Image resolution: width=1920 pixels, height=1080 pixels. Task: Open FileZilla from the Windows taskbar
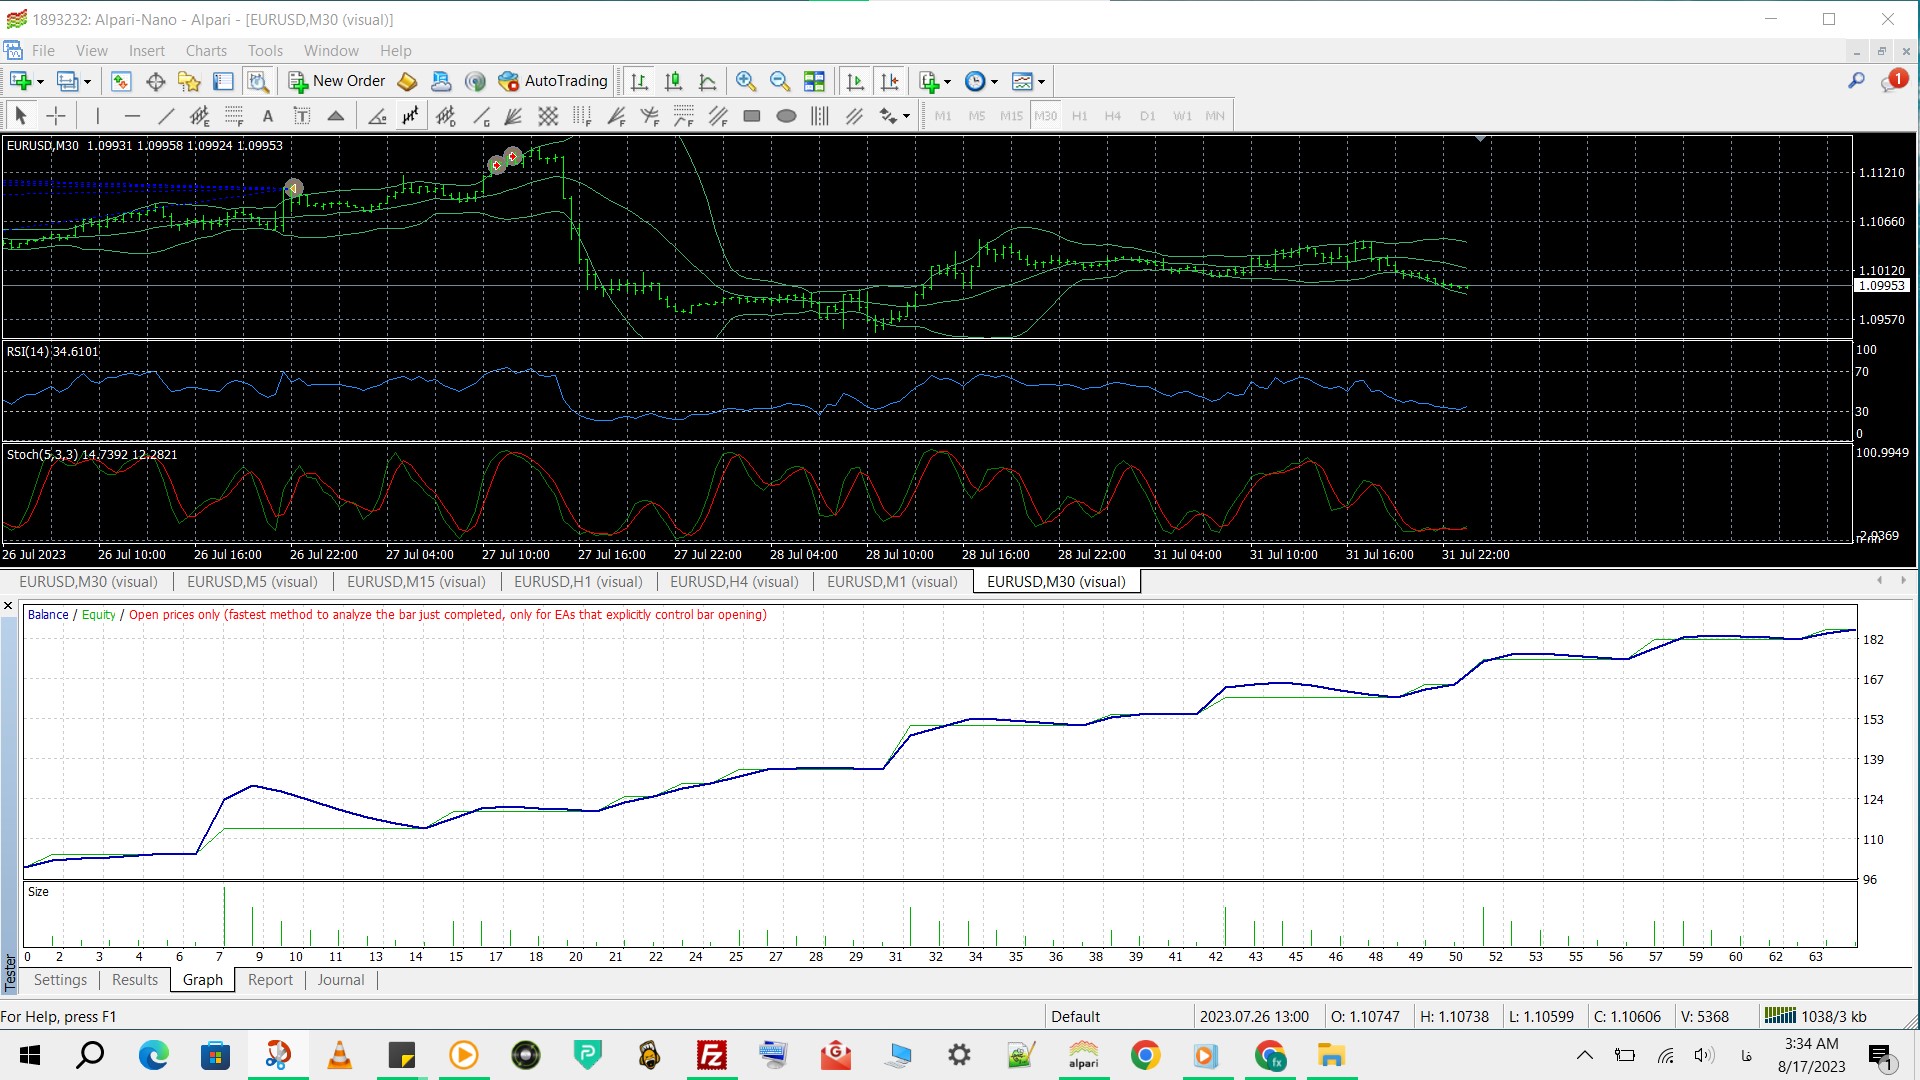[711, 1055]
